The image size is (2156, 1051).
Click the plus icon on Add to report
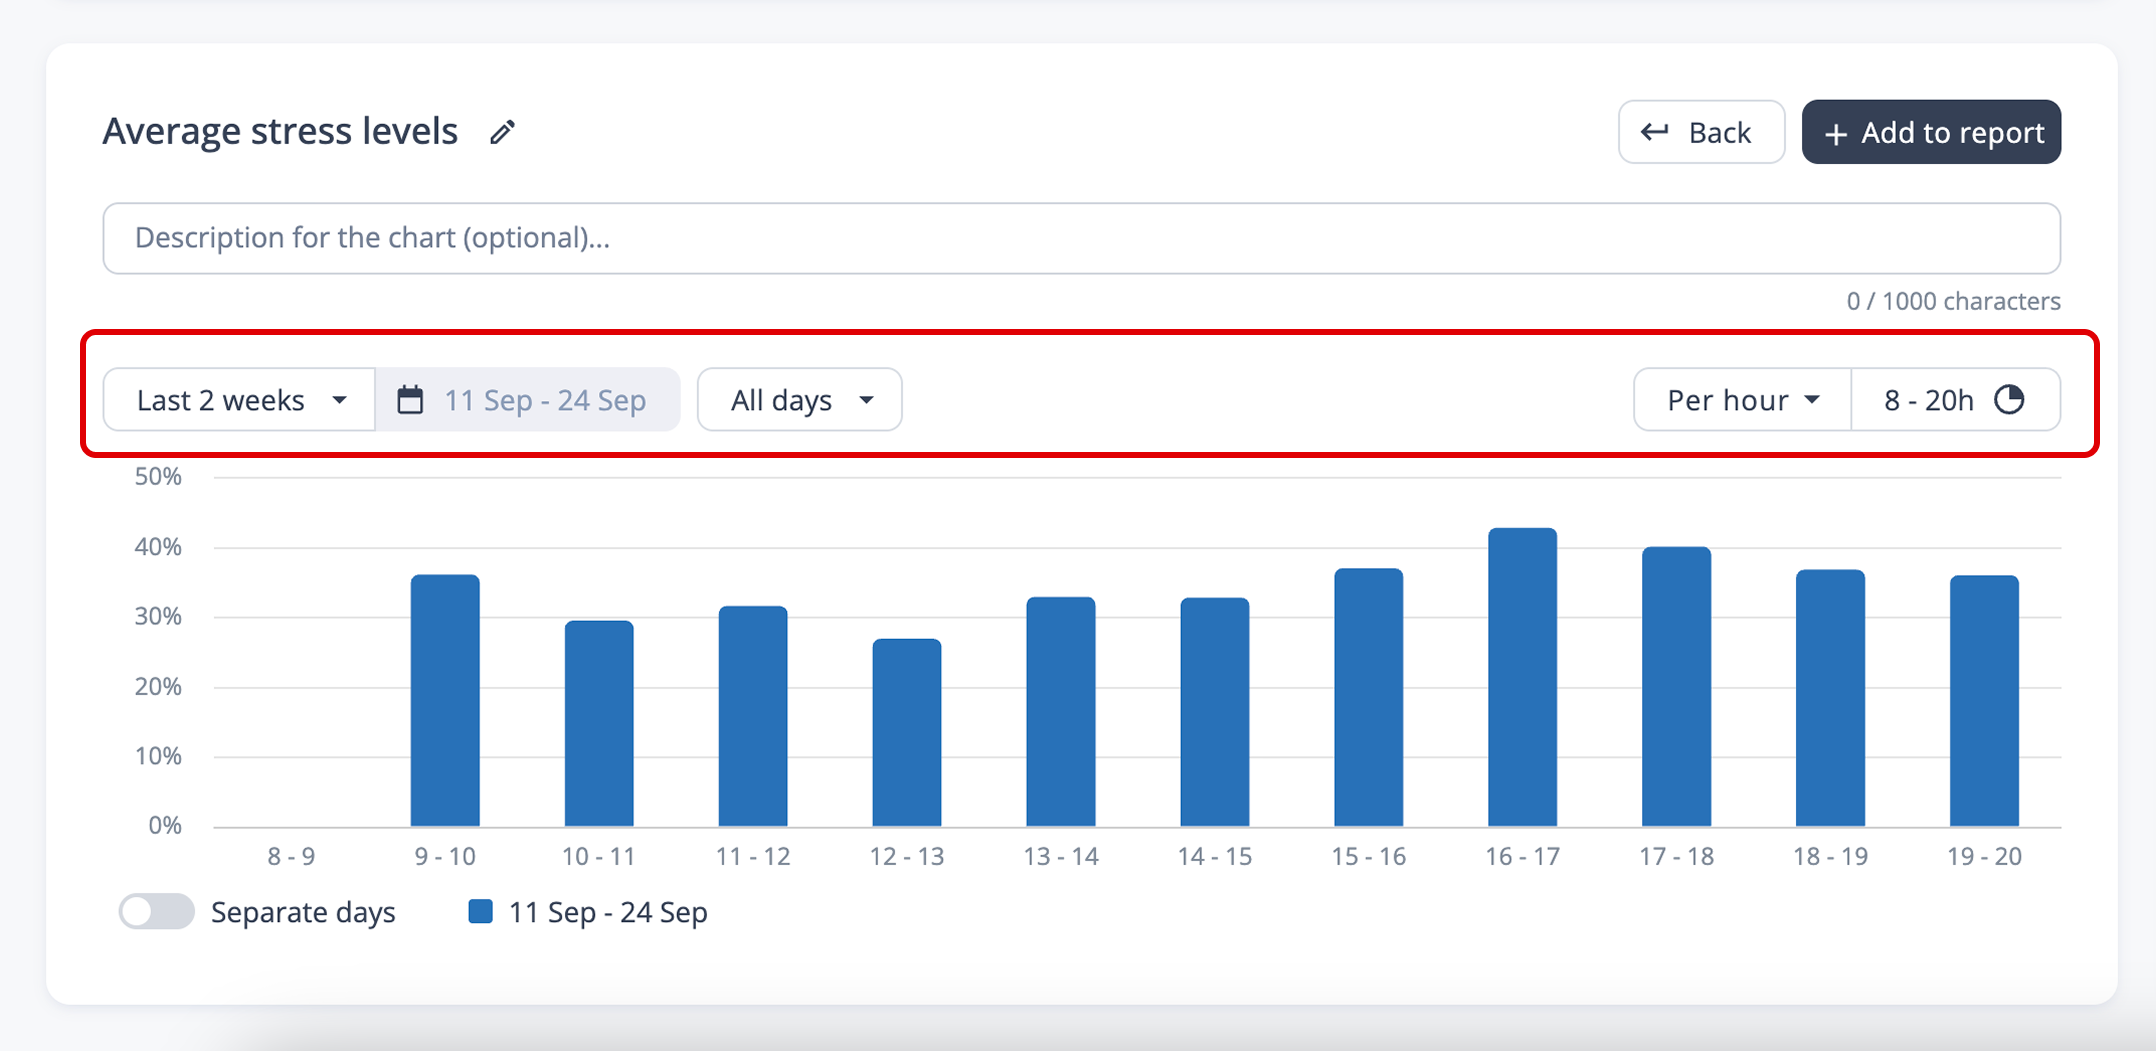[x=1835, y=133]
